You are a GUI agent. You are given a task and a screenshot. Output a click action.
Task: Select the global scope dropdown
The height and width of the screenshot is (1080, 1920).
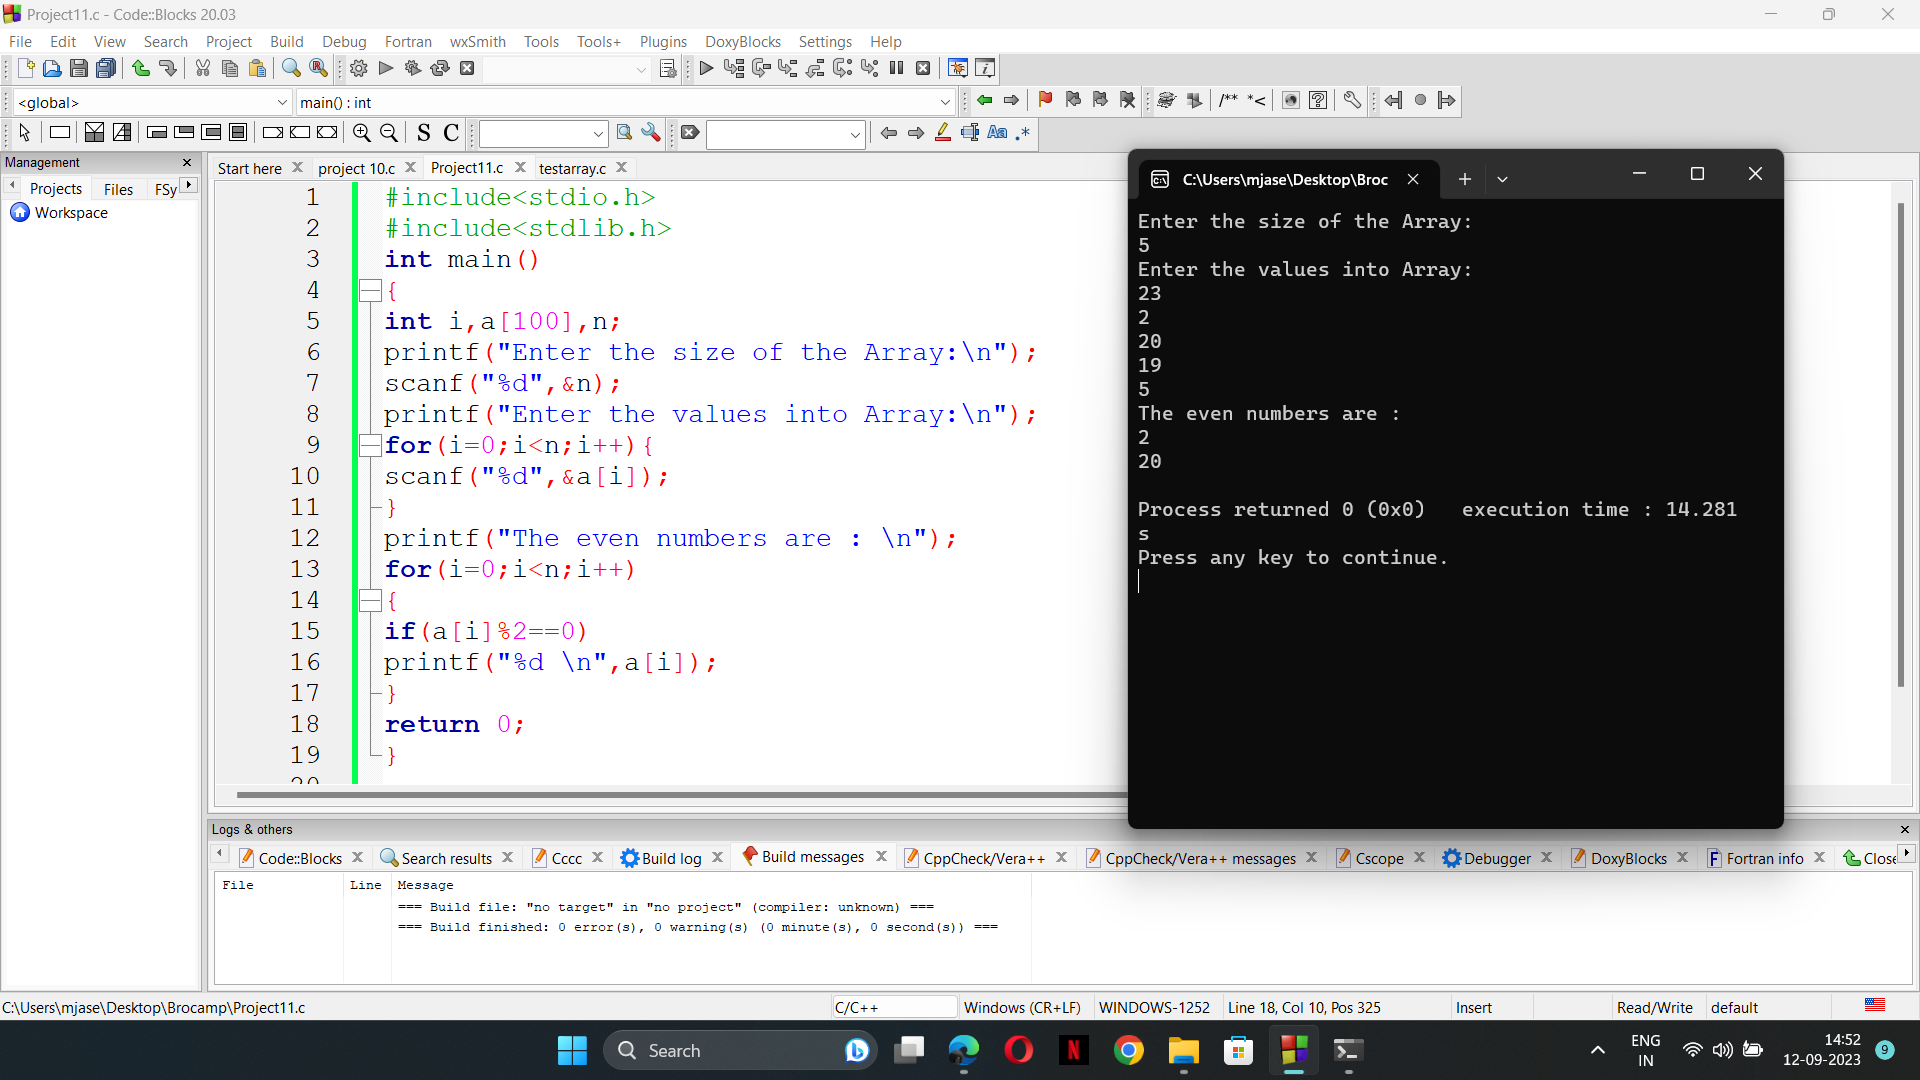pos(149,102)
